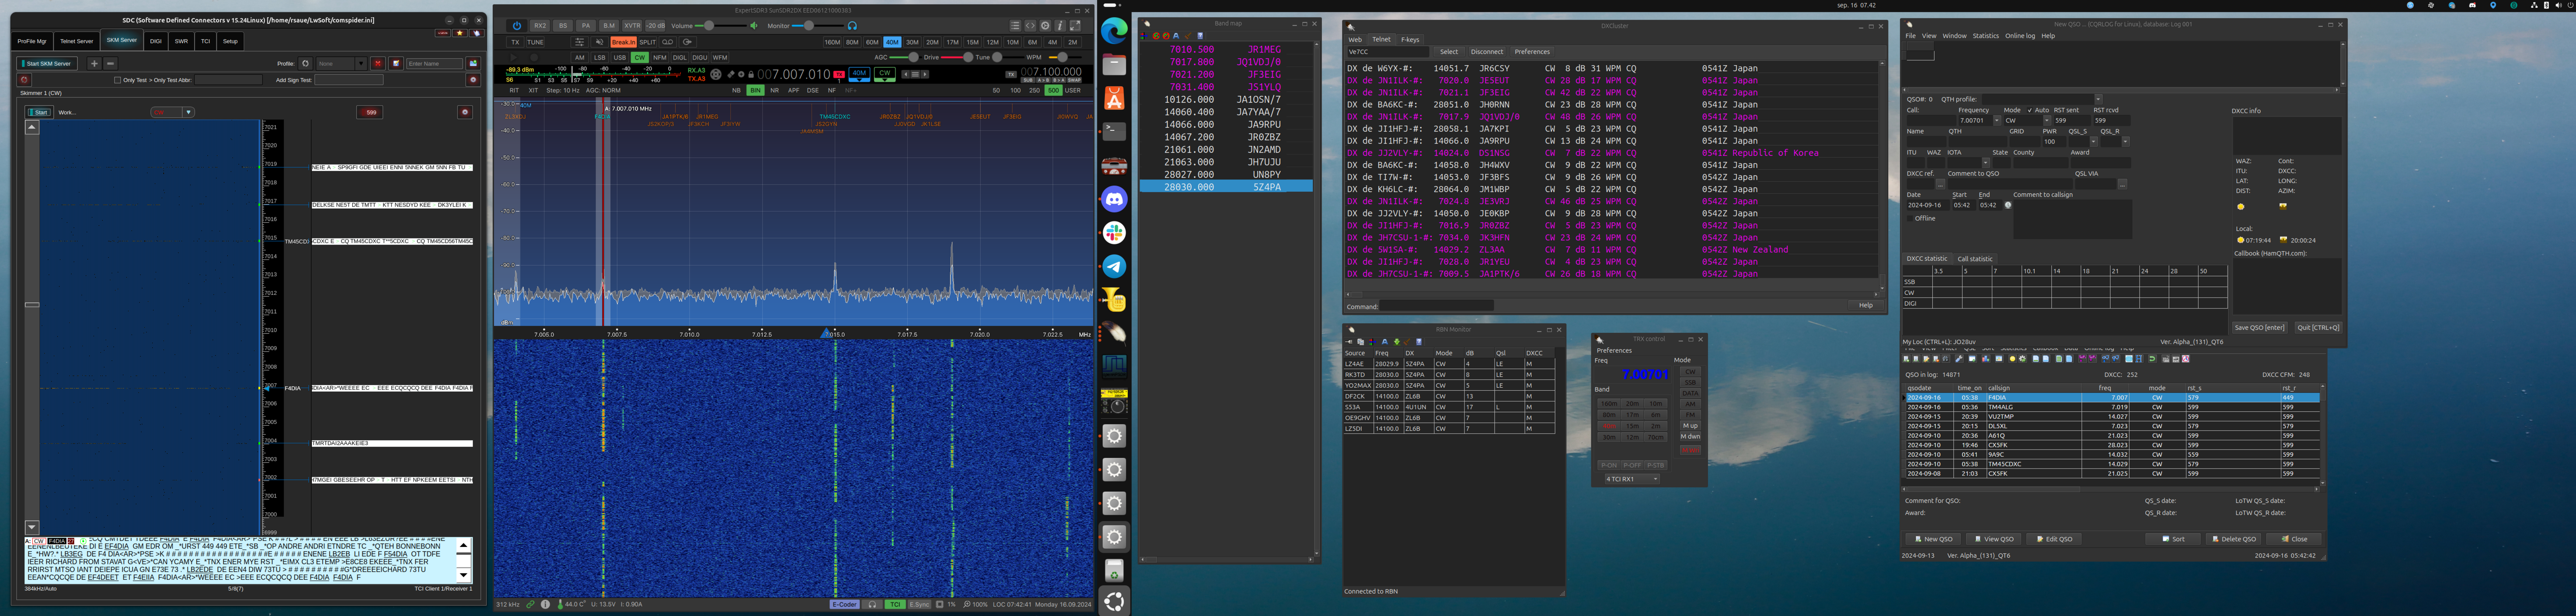Toggle RX2 receiver in ExpertSDR3
The image size is (2576, 616).
click(540, 26)
